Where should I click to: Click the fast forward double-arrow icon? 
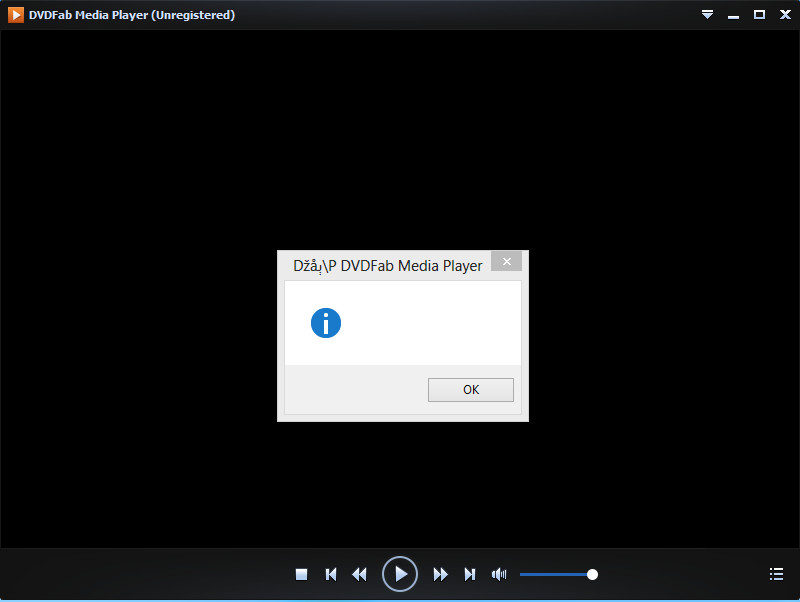(440, 574)
